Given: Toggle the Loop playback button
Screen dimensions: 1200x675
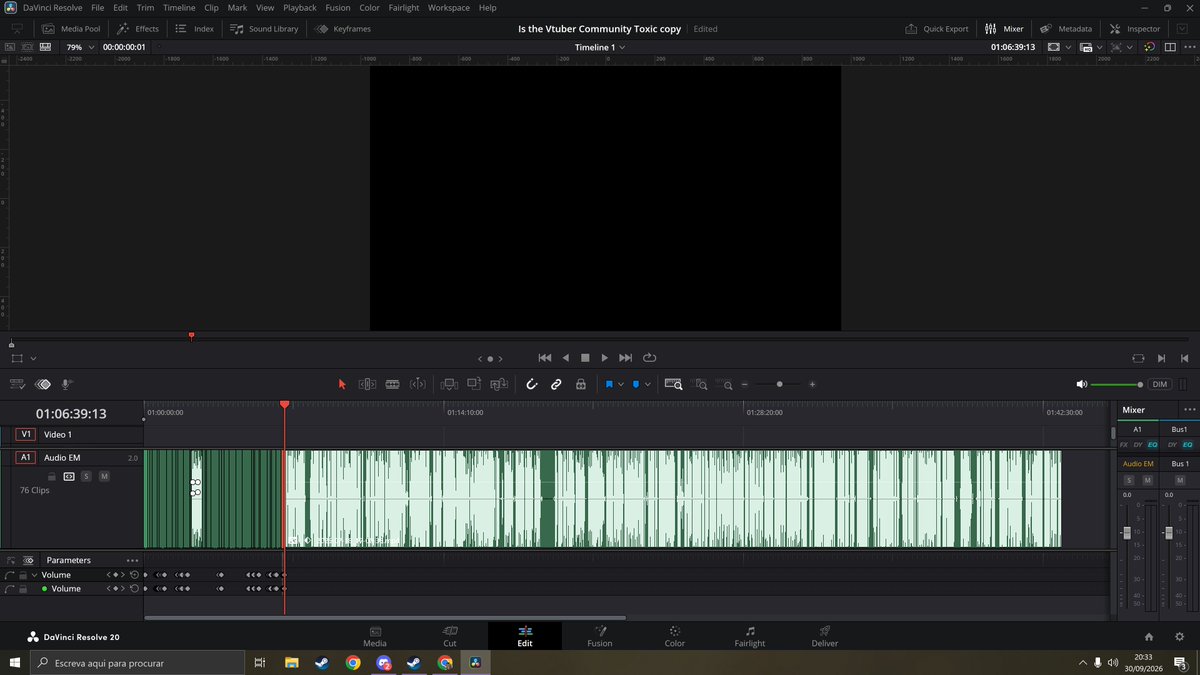Looking at the screenshot, I should tap(649, 358).
